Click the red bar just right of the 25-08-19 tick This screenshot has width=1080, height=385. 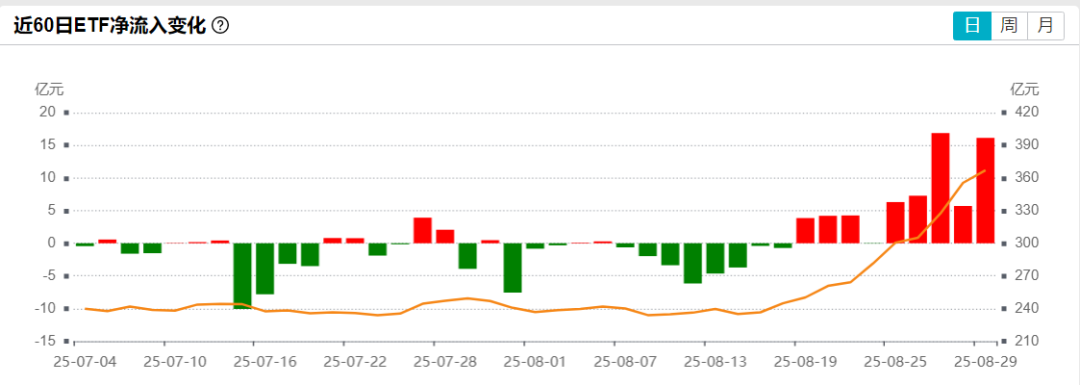click(x=805, y=231)
